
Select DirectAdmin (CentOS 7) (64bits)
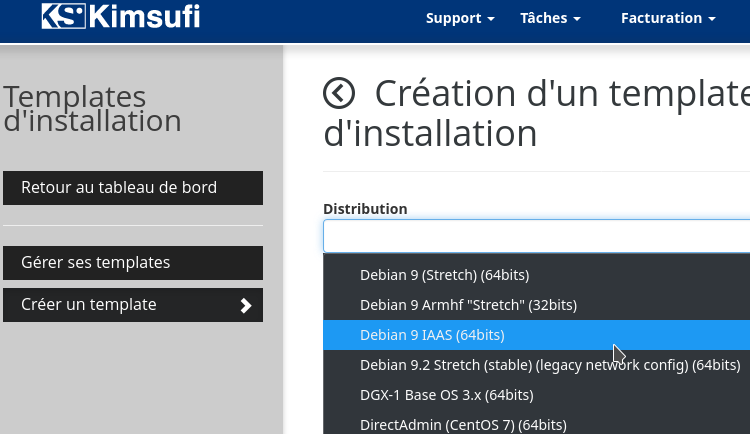pos(537,424)
